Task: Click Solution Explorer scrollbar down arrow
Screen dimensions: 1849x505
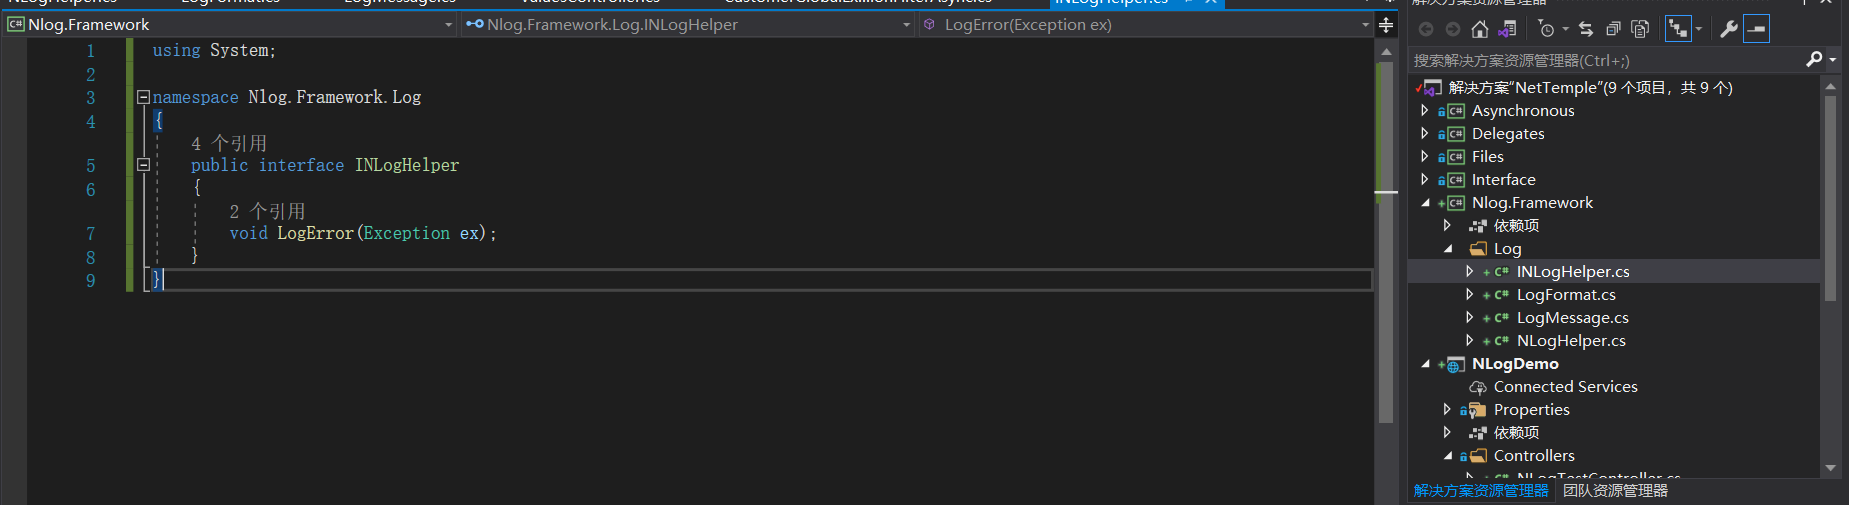Action: [x=1830, y=468]
